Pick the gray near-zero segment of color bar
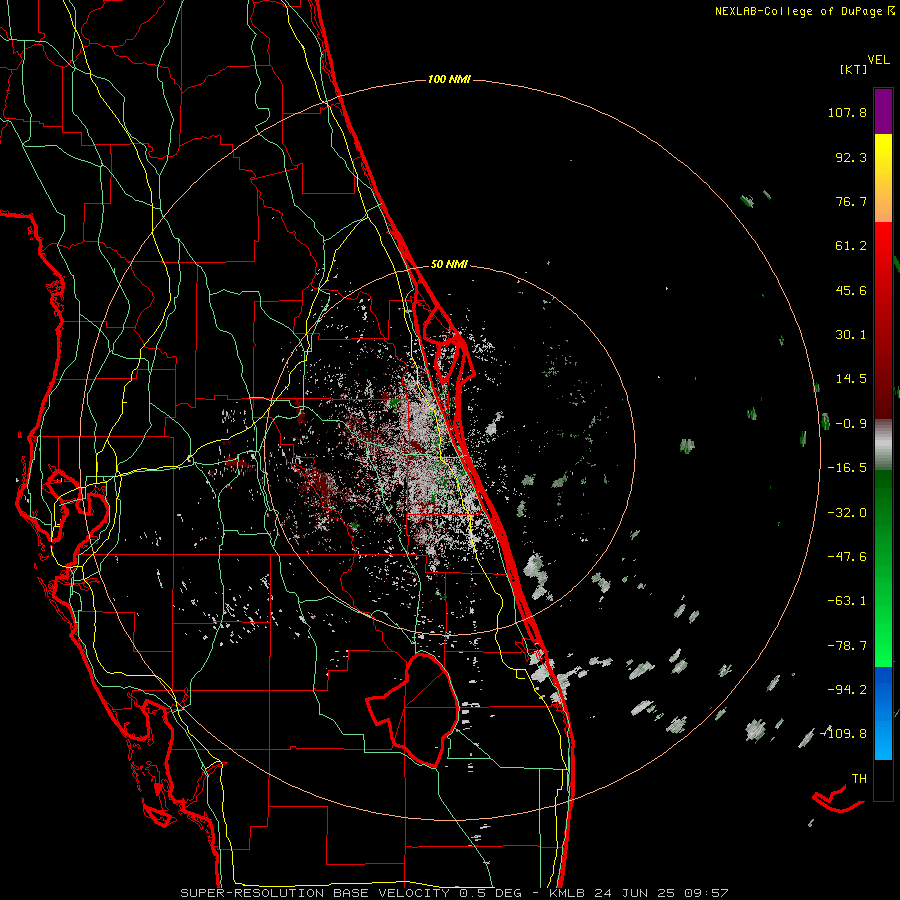 pos(883,445)
